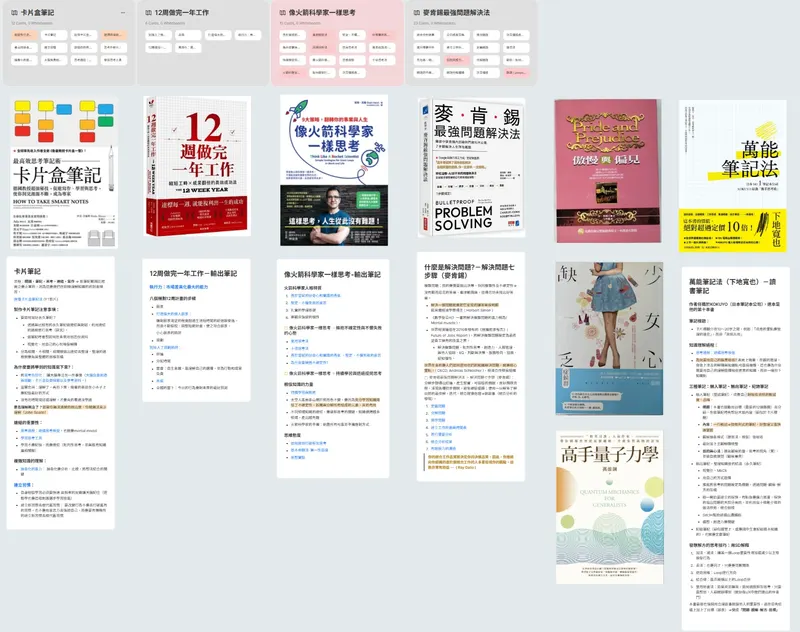Click the whiteboard icon beside 12周做完一年工作 title
The height and width of the screenshot is (632, 800).
[x=148, y=13]
